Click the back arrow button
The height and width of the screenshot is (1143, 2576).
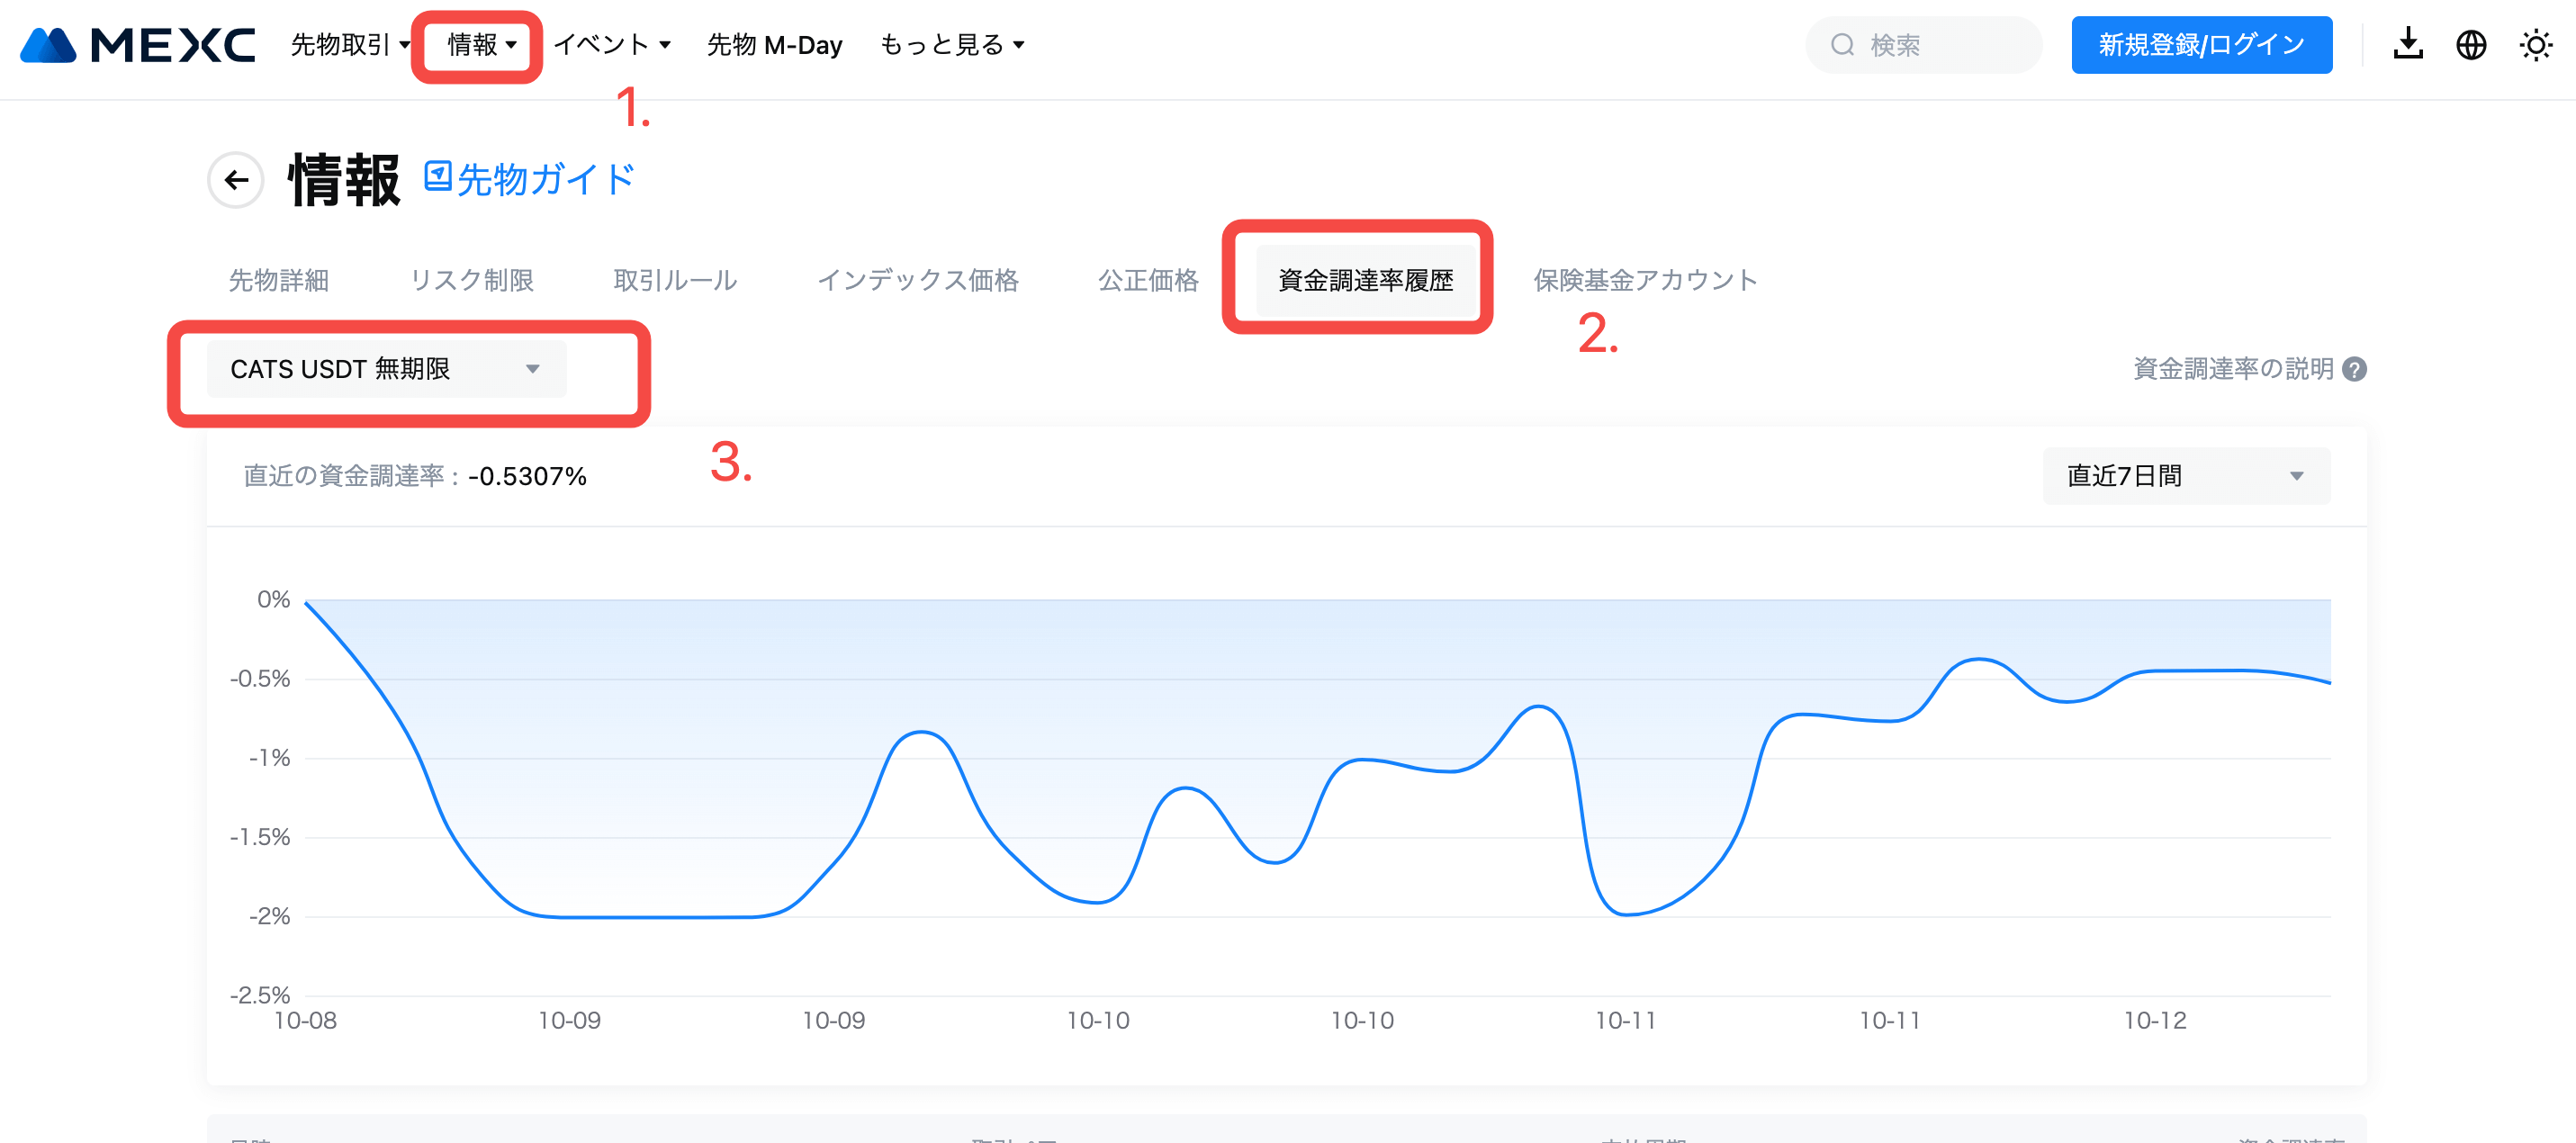coord(236,180)
